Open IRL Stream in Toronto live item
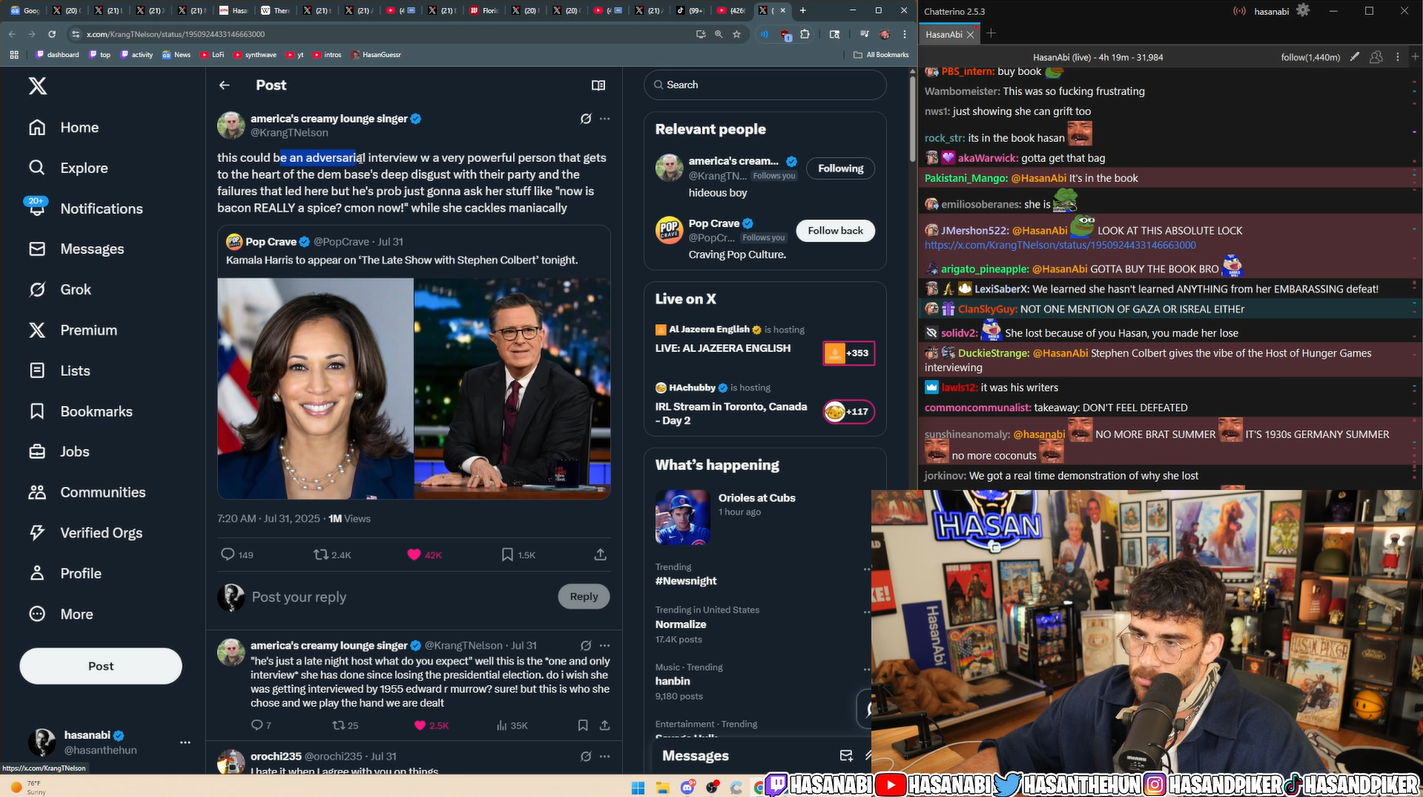This screenshot has width=1423, height=797. point(765,403)
